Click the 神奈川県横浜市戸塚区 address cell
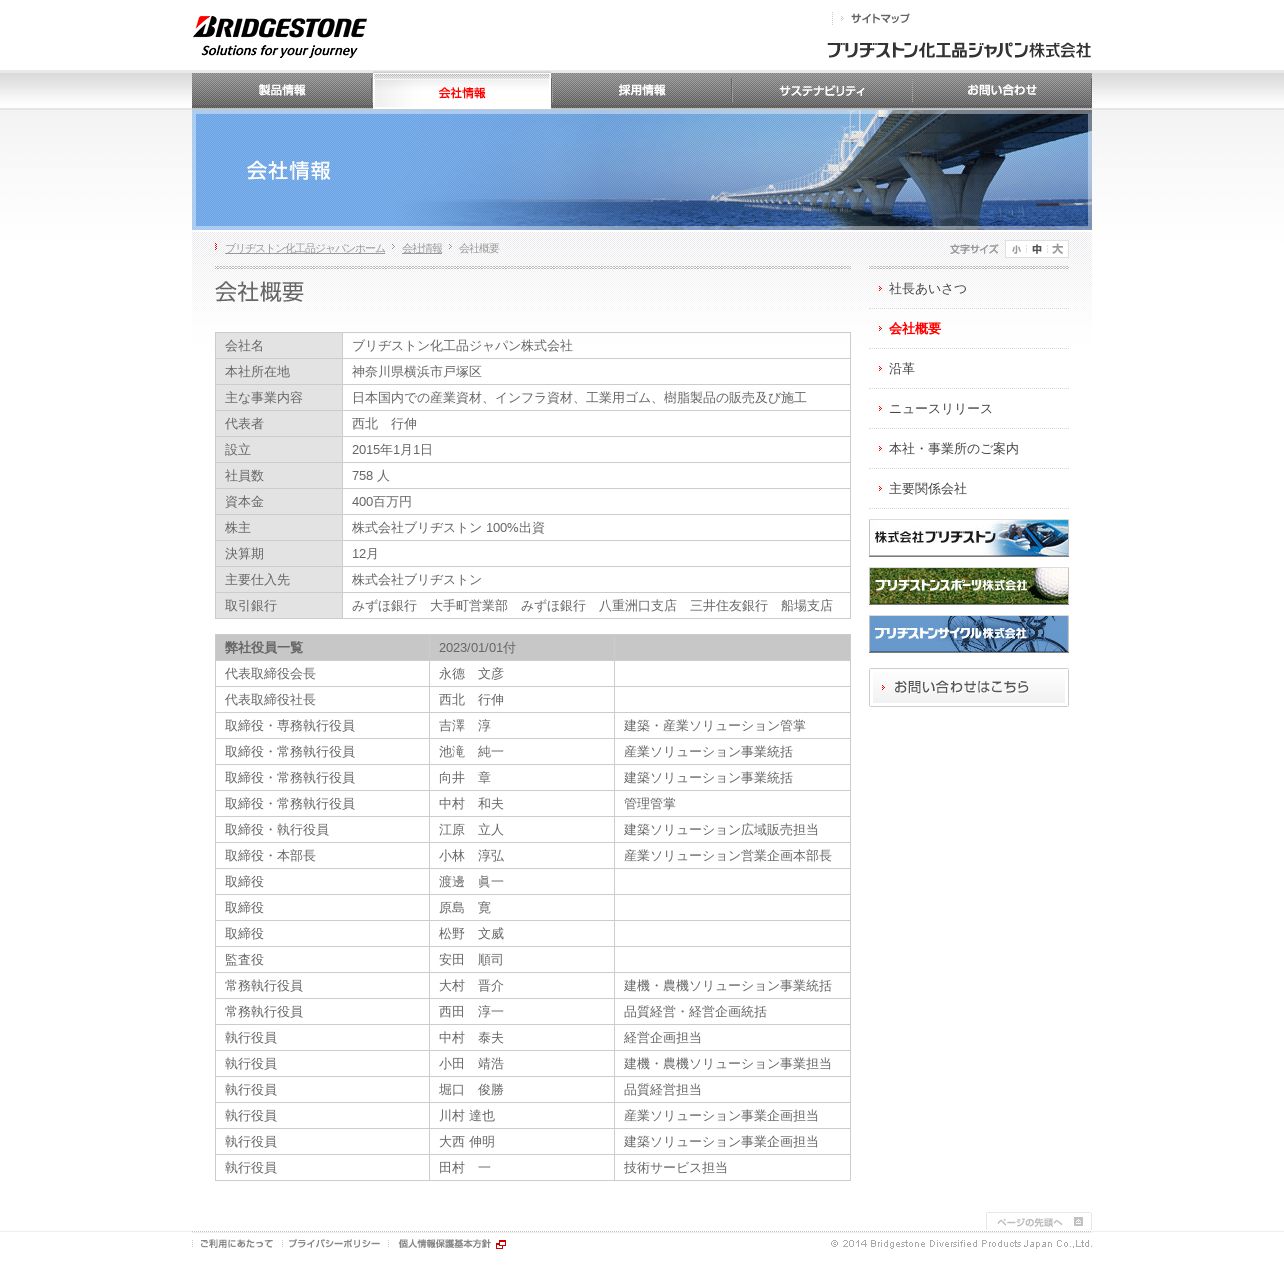 click(x=596, y=372)
